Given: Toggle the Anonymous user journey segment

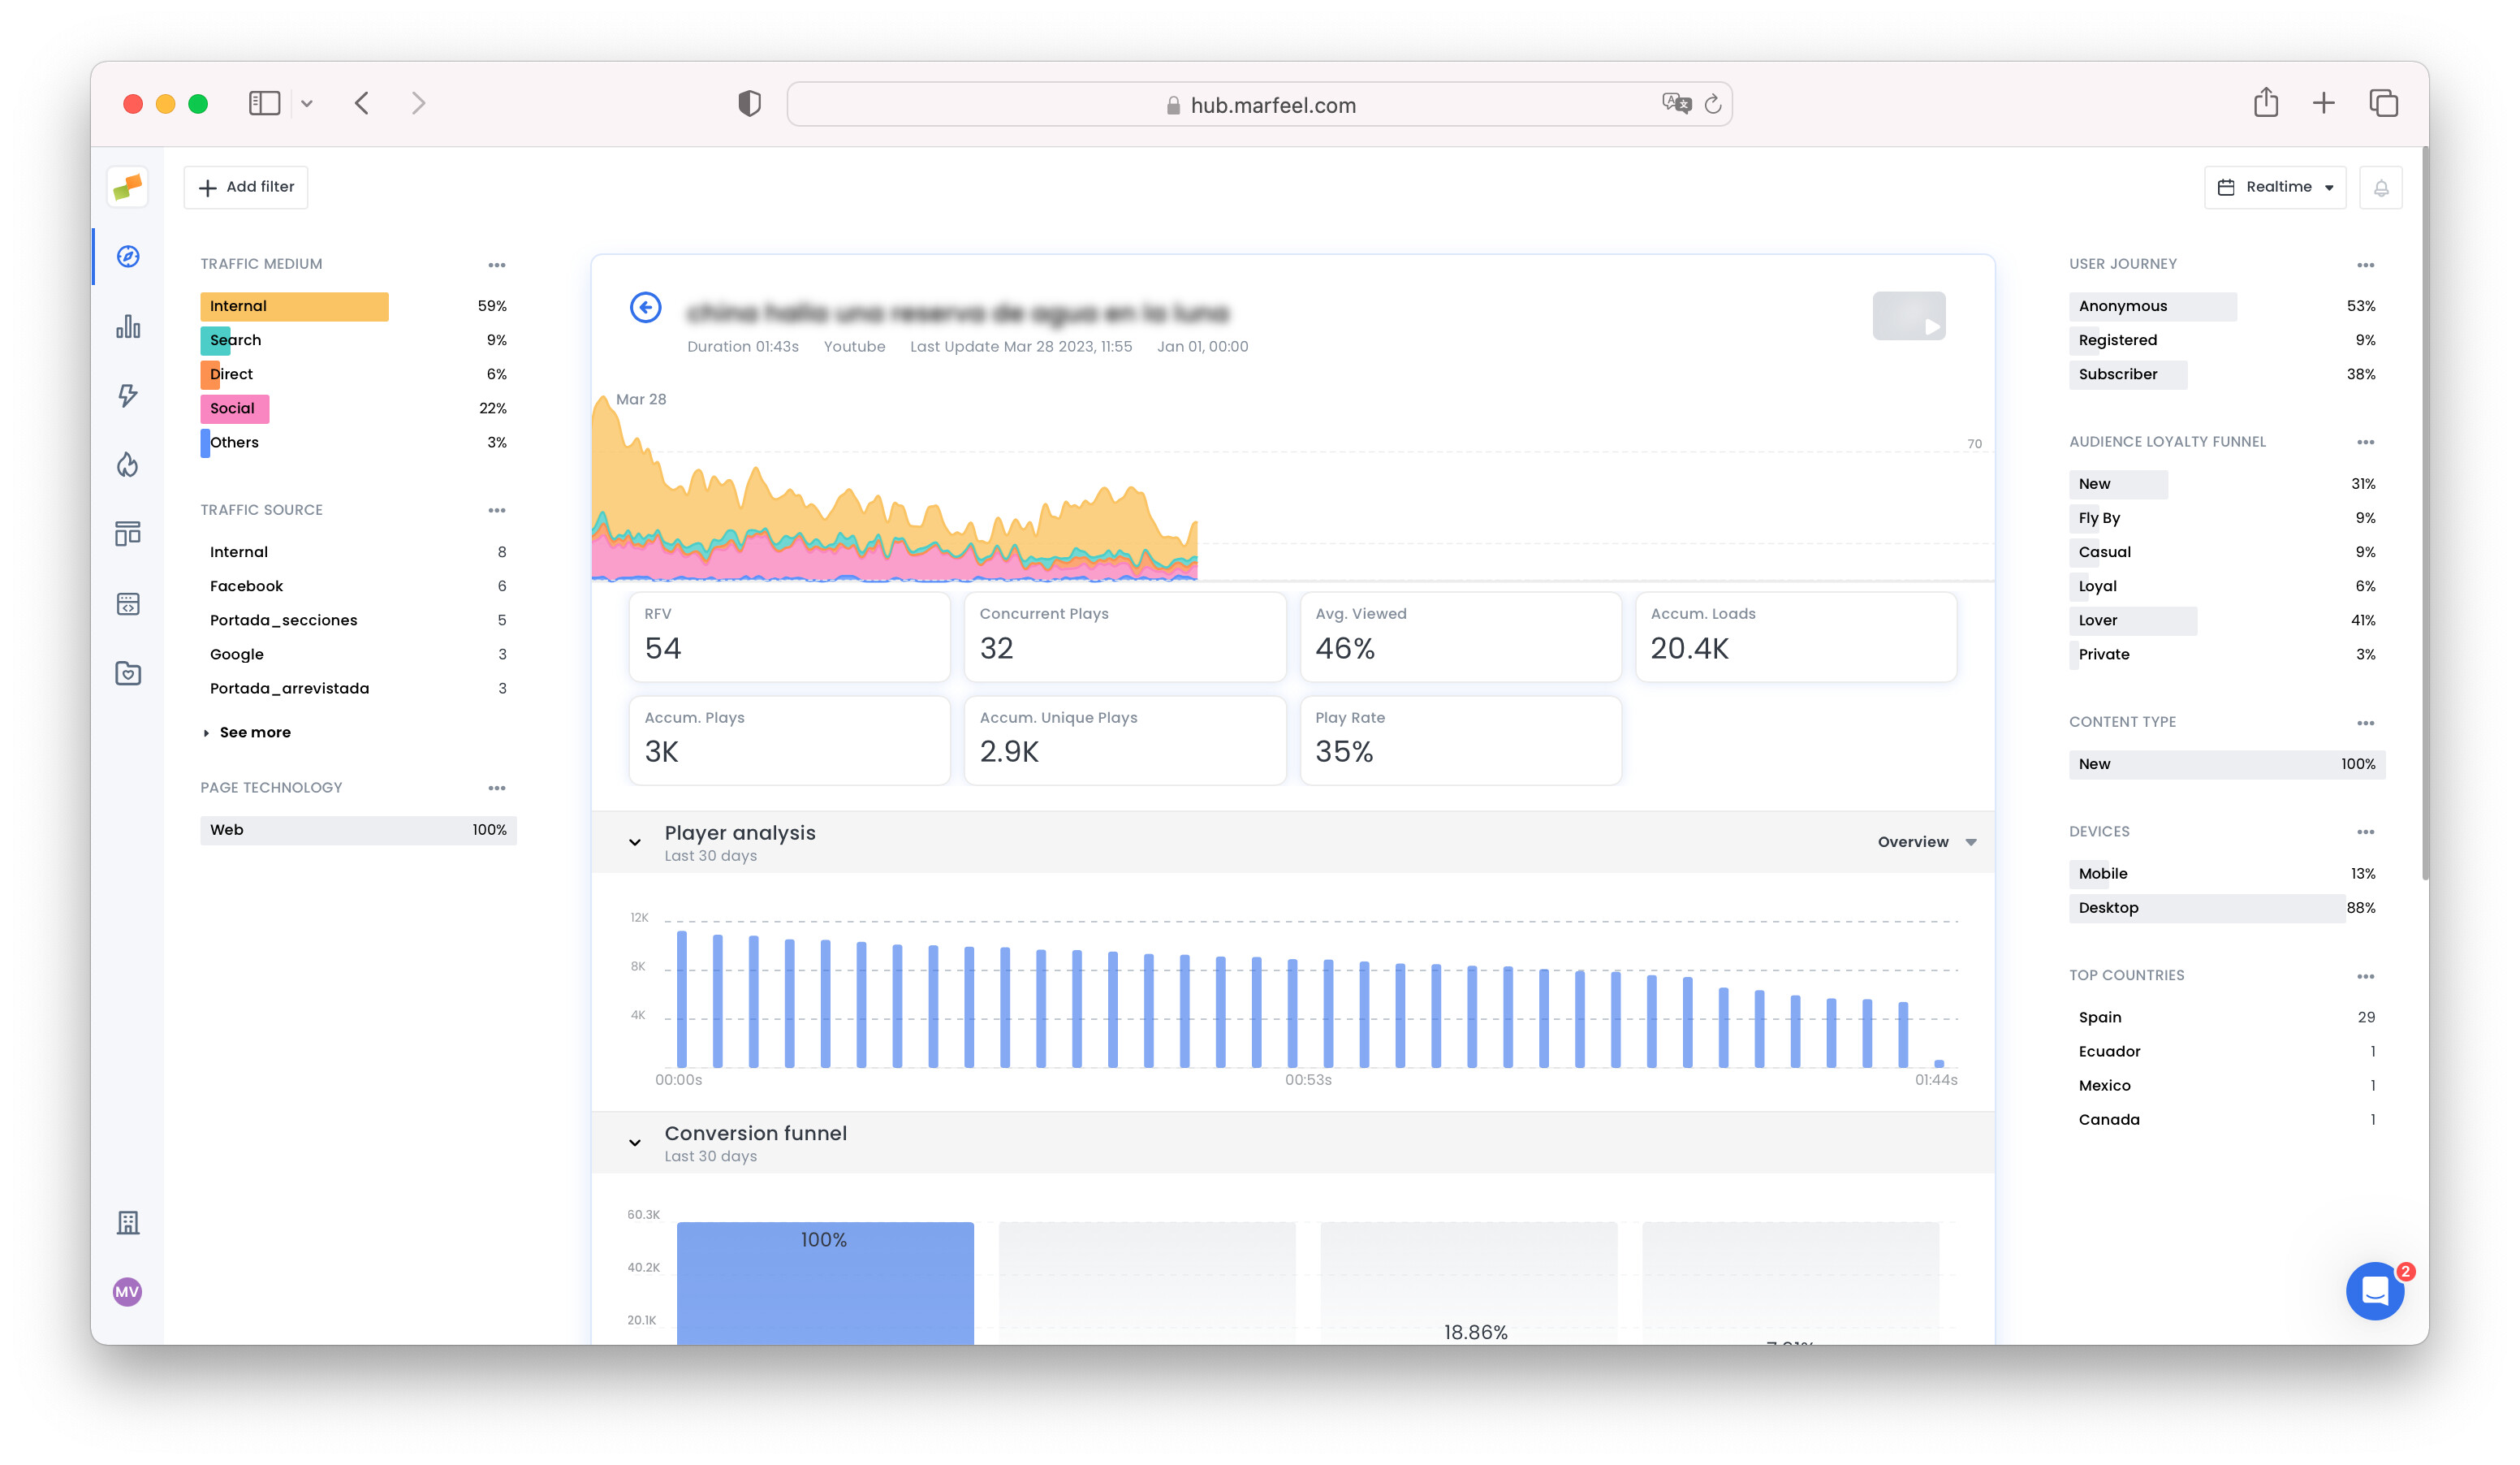Looking at the screenshot, I should coord(2150,306).
